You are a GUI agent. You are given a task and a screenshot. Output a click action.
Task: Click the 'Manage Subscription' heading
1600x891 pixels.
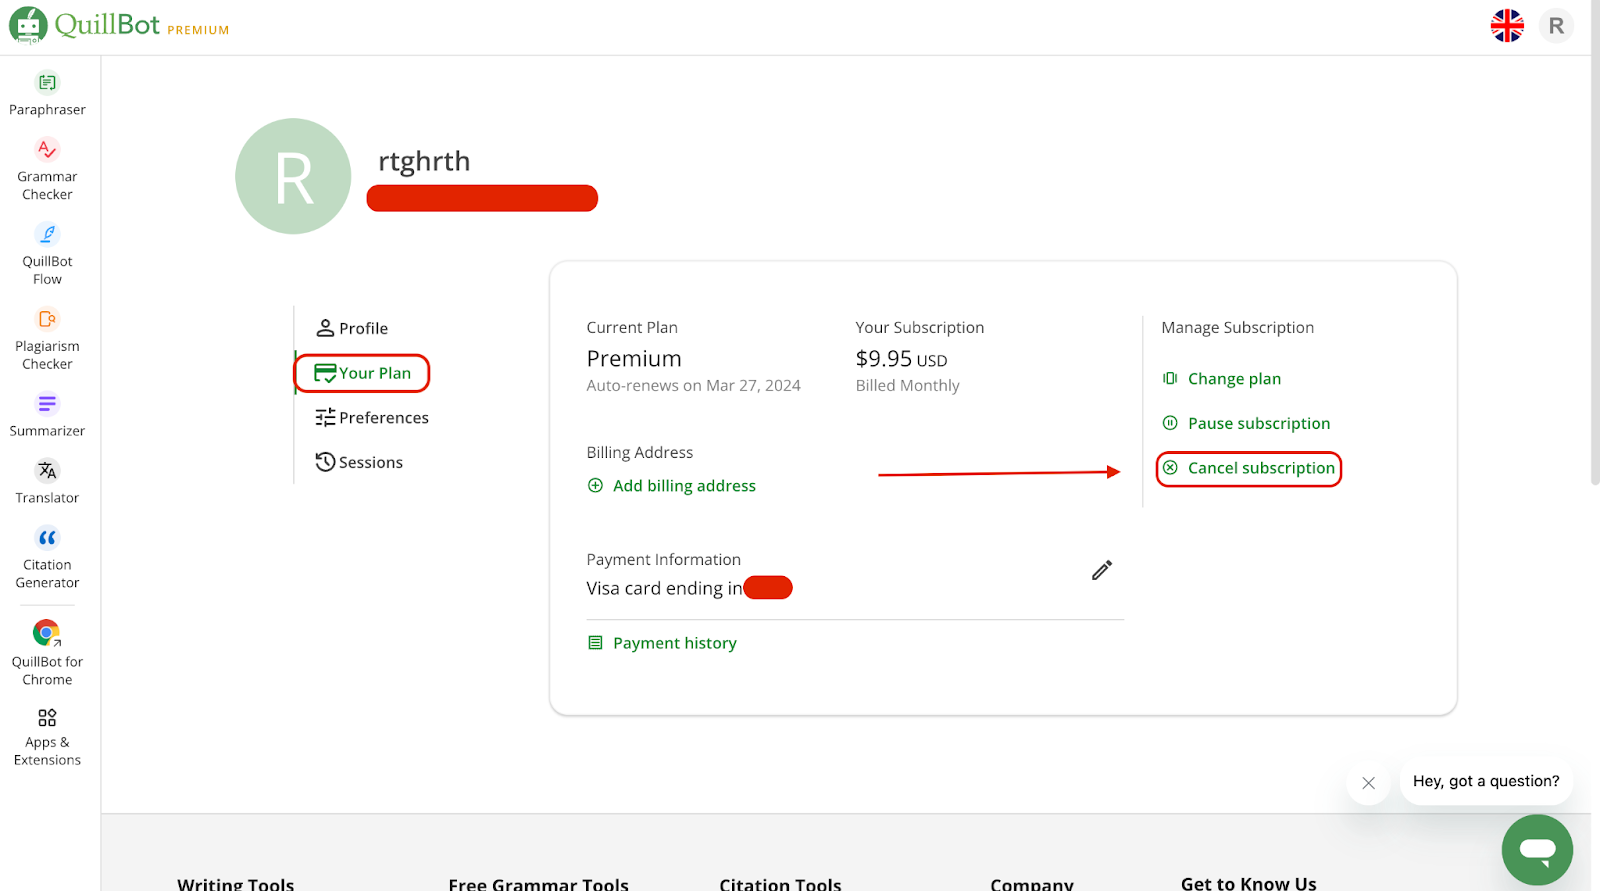pyautogui.click(x=1237, y=327)
